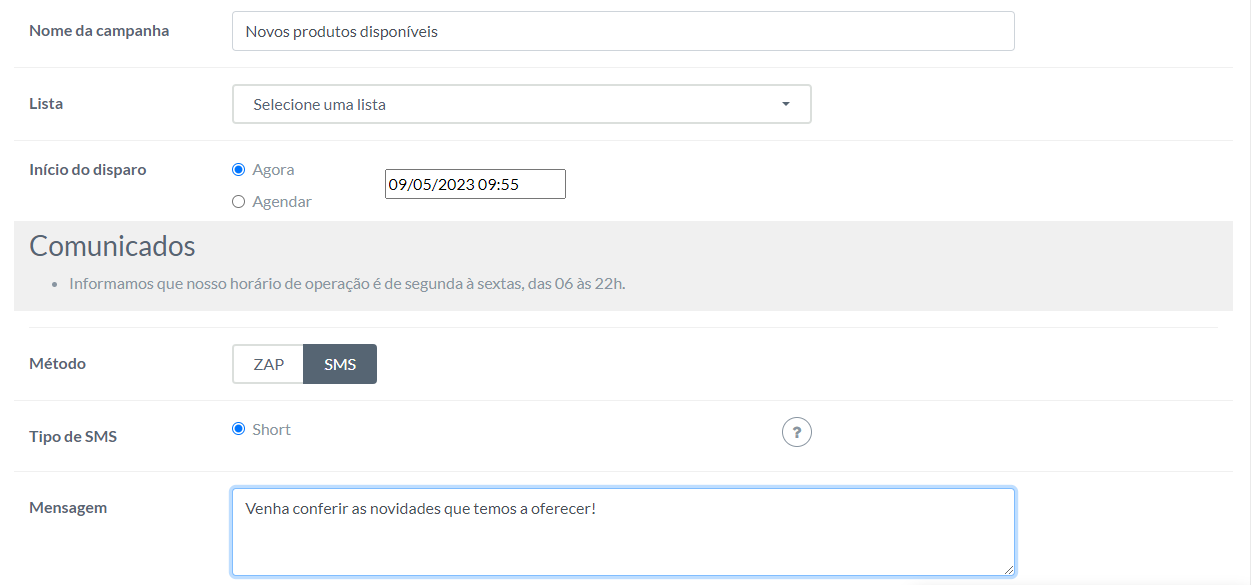
Task: Click the Tipo de SMS label
Action: 73,437
